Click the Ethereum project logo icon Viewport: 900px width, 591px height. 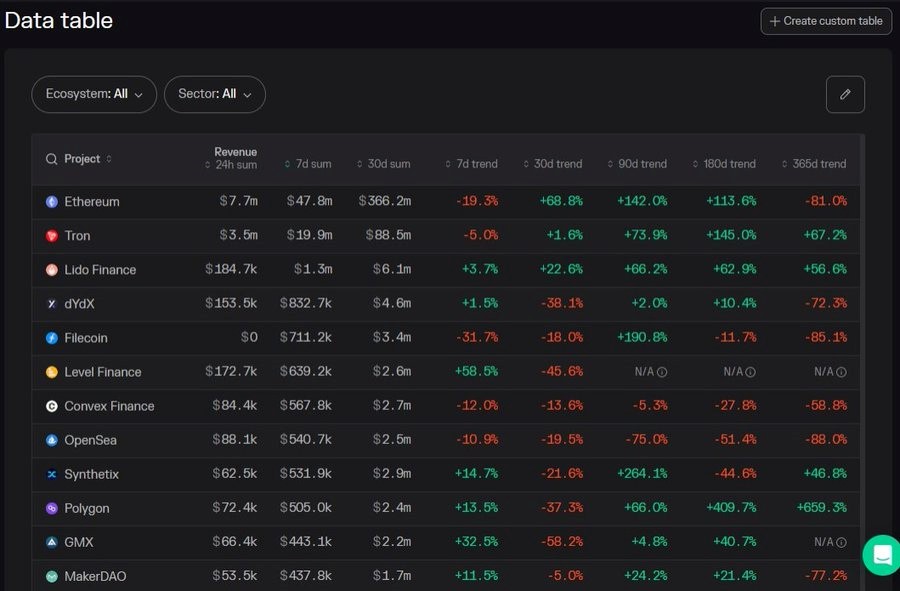[x=52, y=201]
